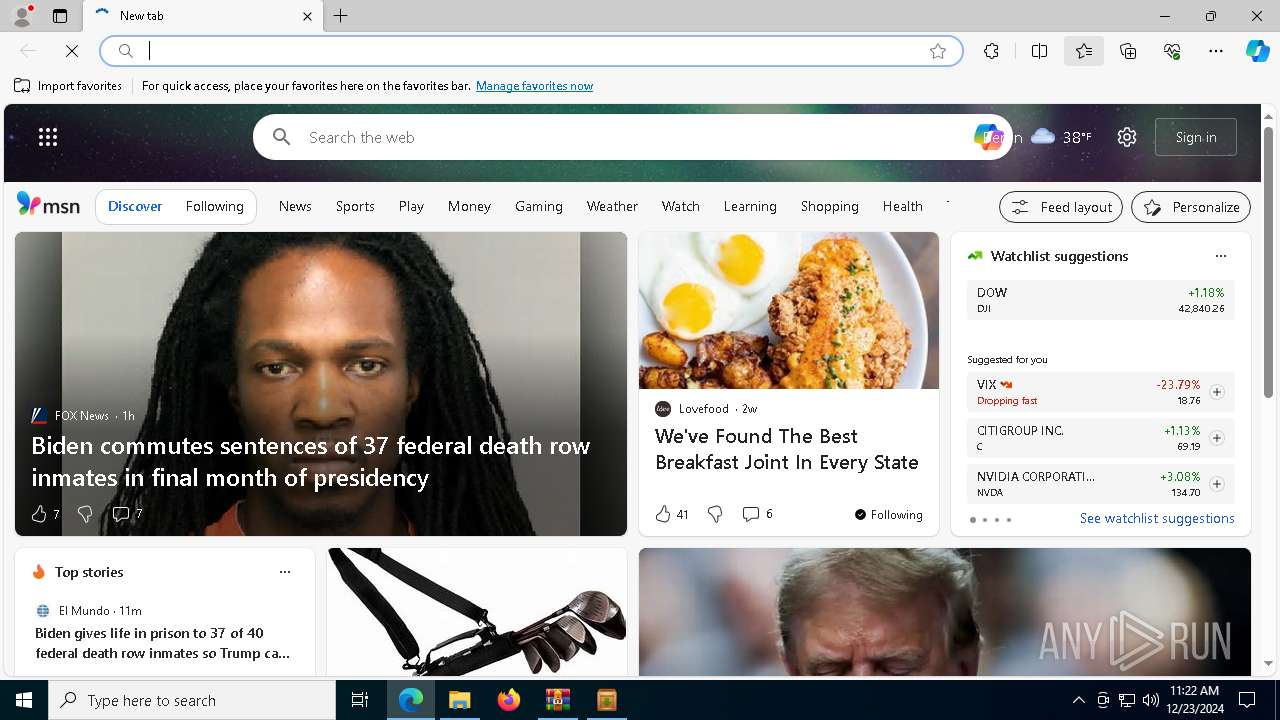Open the Watch category
The width and height of the screenshot is (1280, 720).
tap(680, 206)
